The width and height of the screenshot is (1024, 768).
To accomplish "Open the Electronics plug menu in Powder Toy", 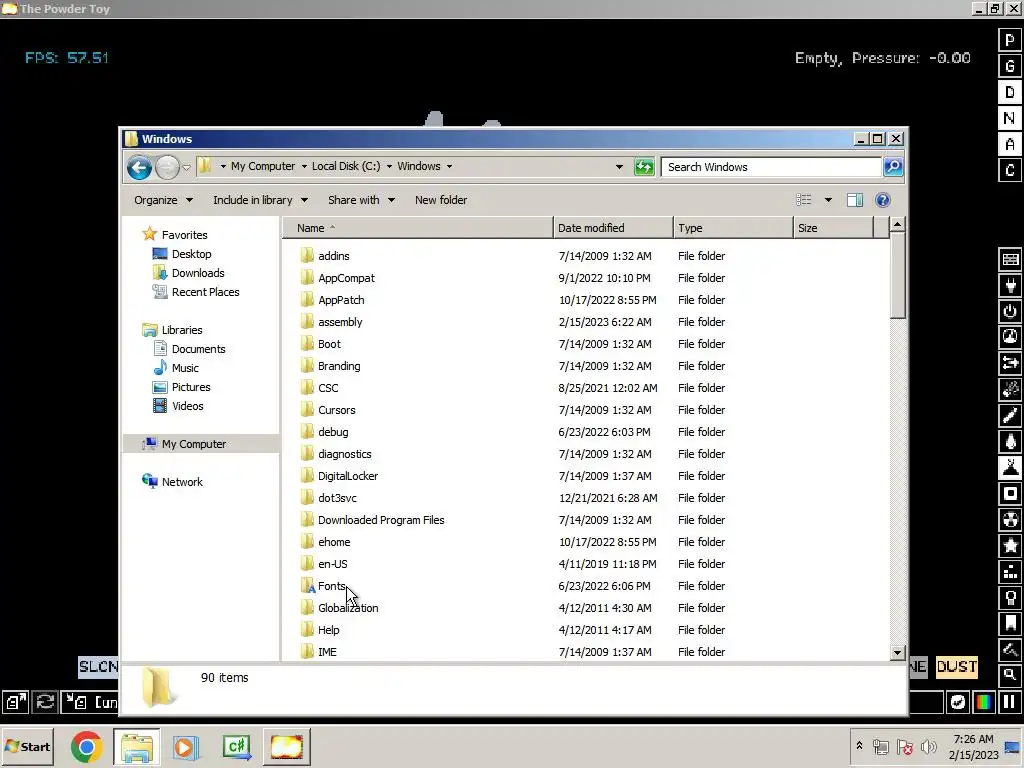I will pos(1010,285).
